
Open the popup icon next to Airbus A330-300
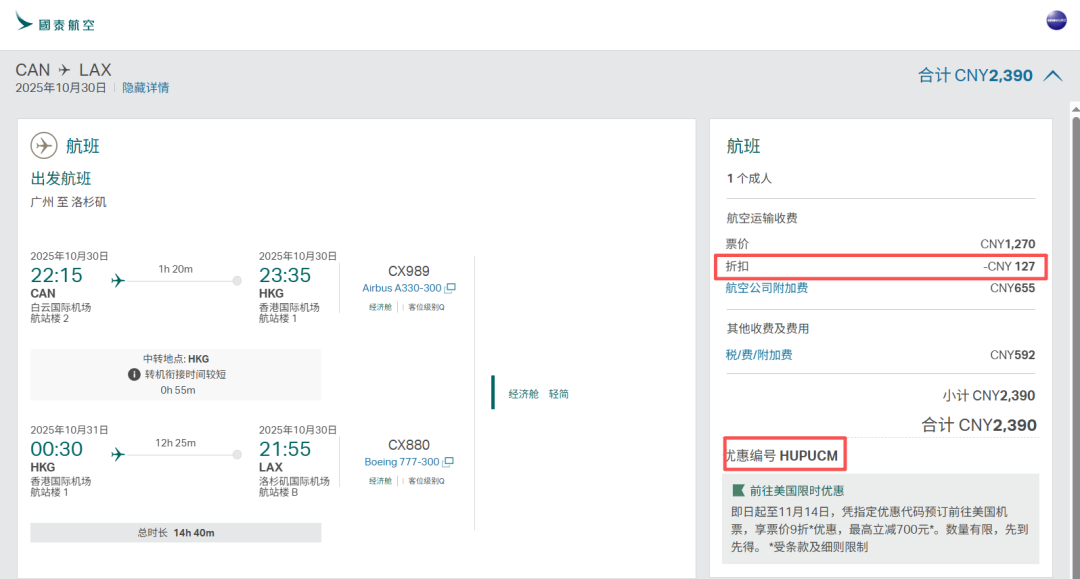[451, 288]
